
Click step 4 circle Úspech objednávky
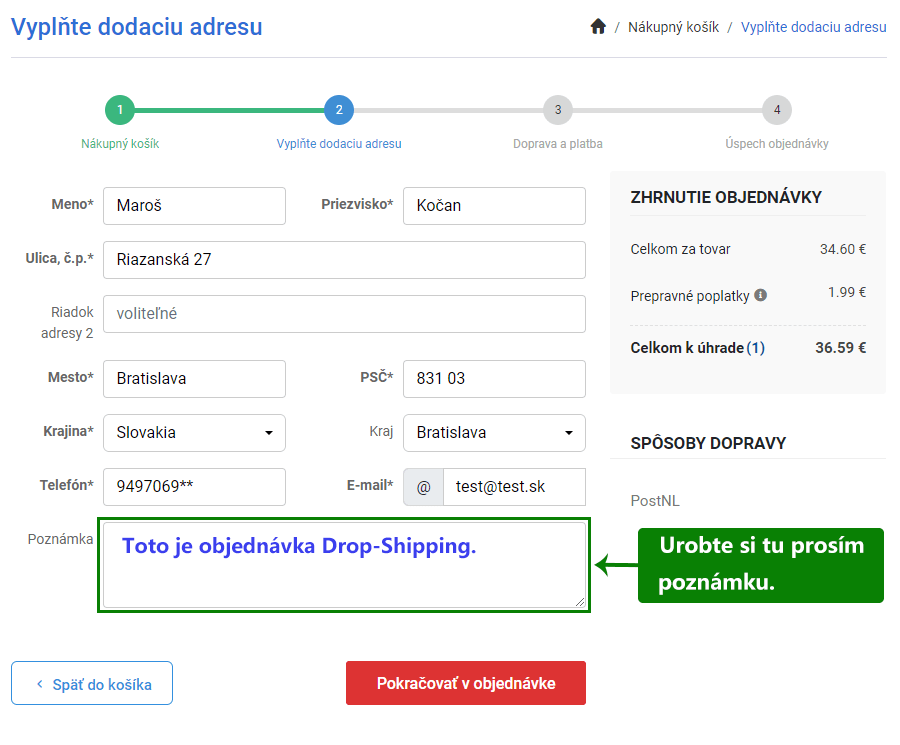coord(776,110)
